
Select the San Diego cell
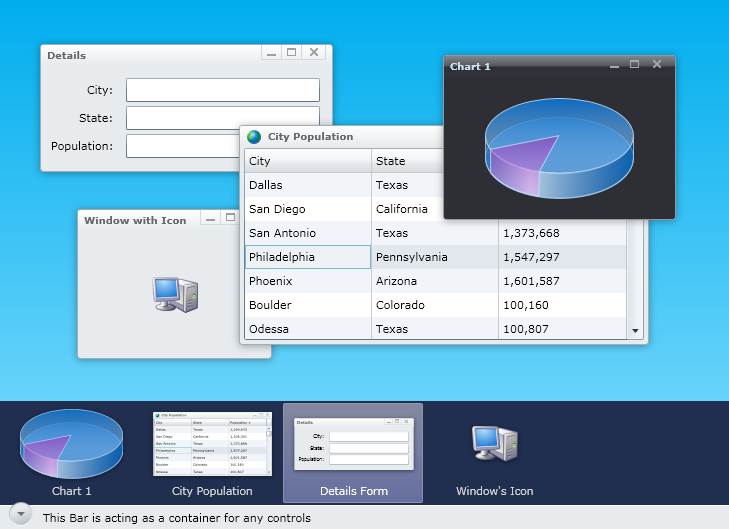[308, 209]
